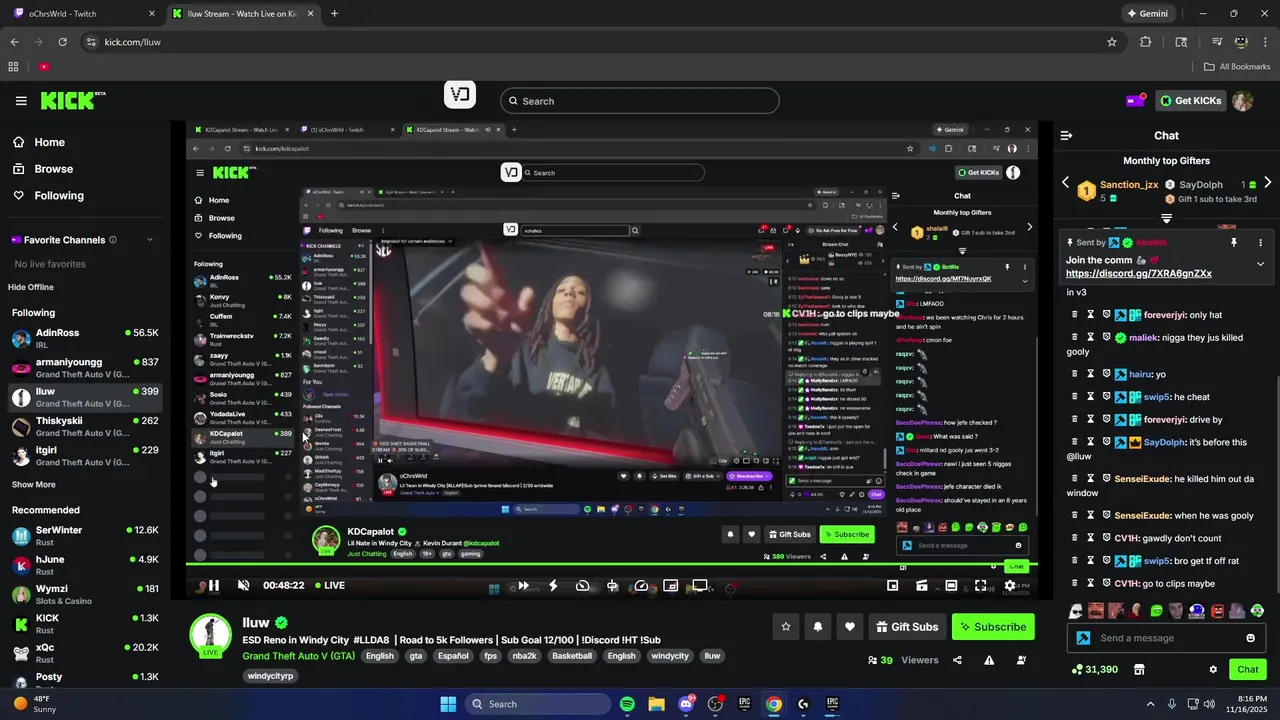Open a new browser tab
The height and width of the screenshot is (720, 1280).
point(334,14)
